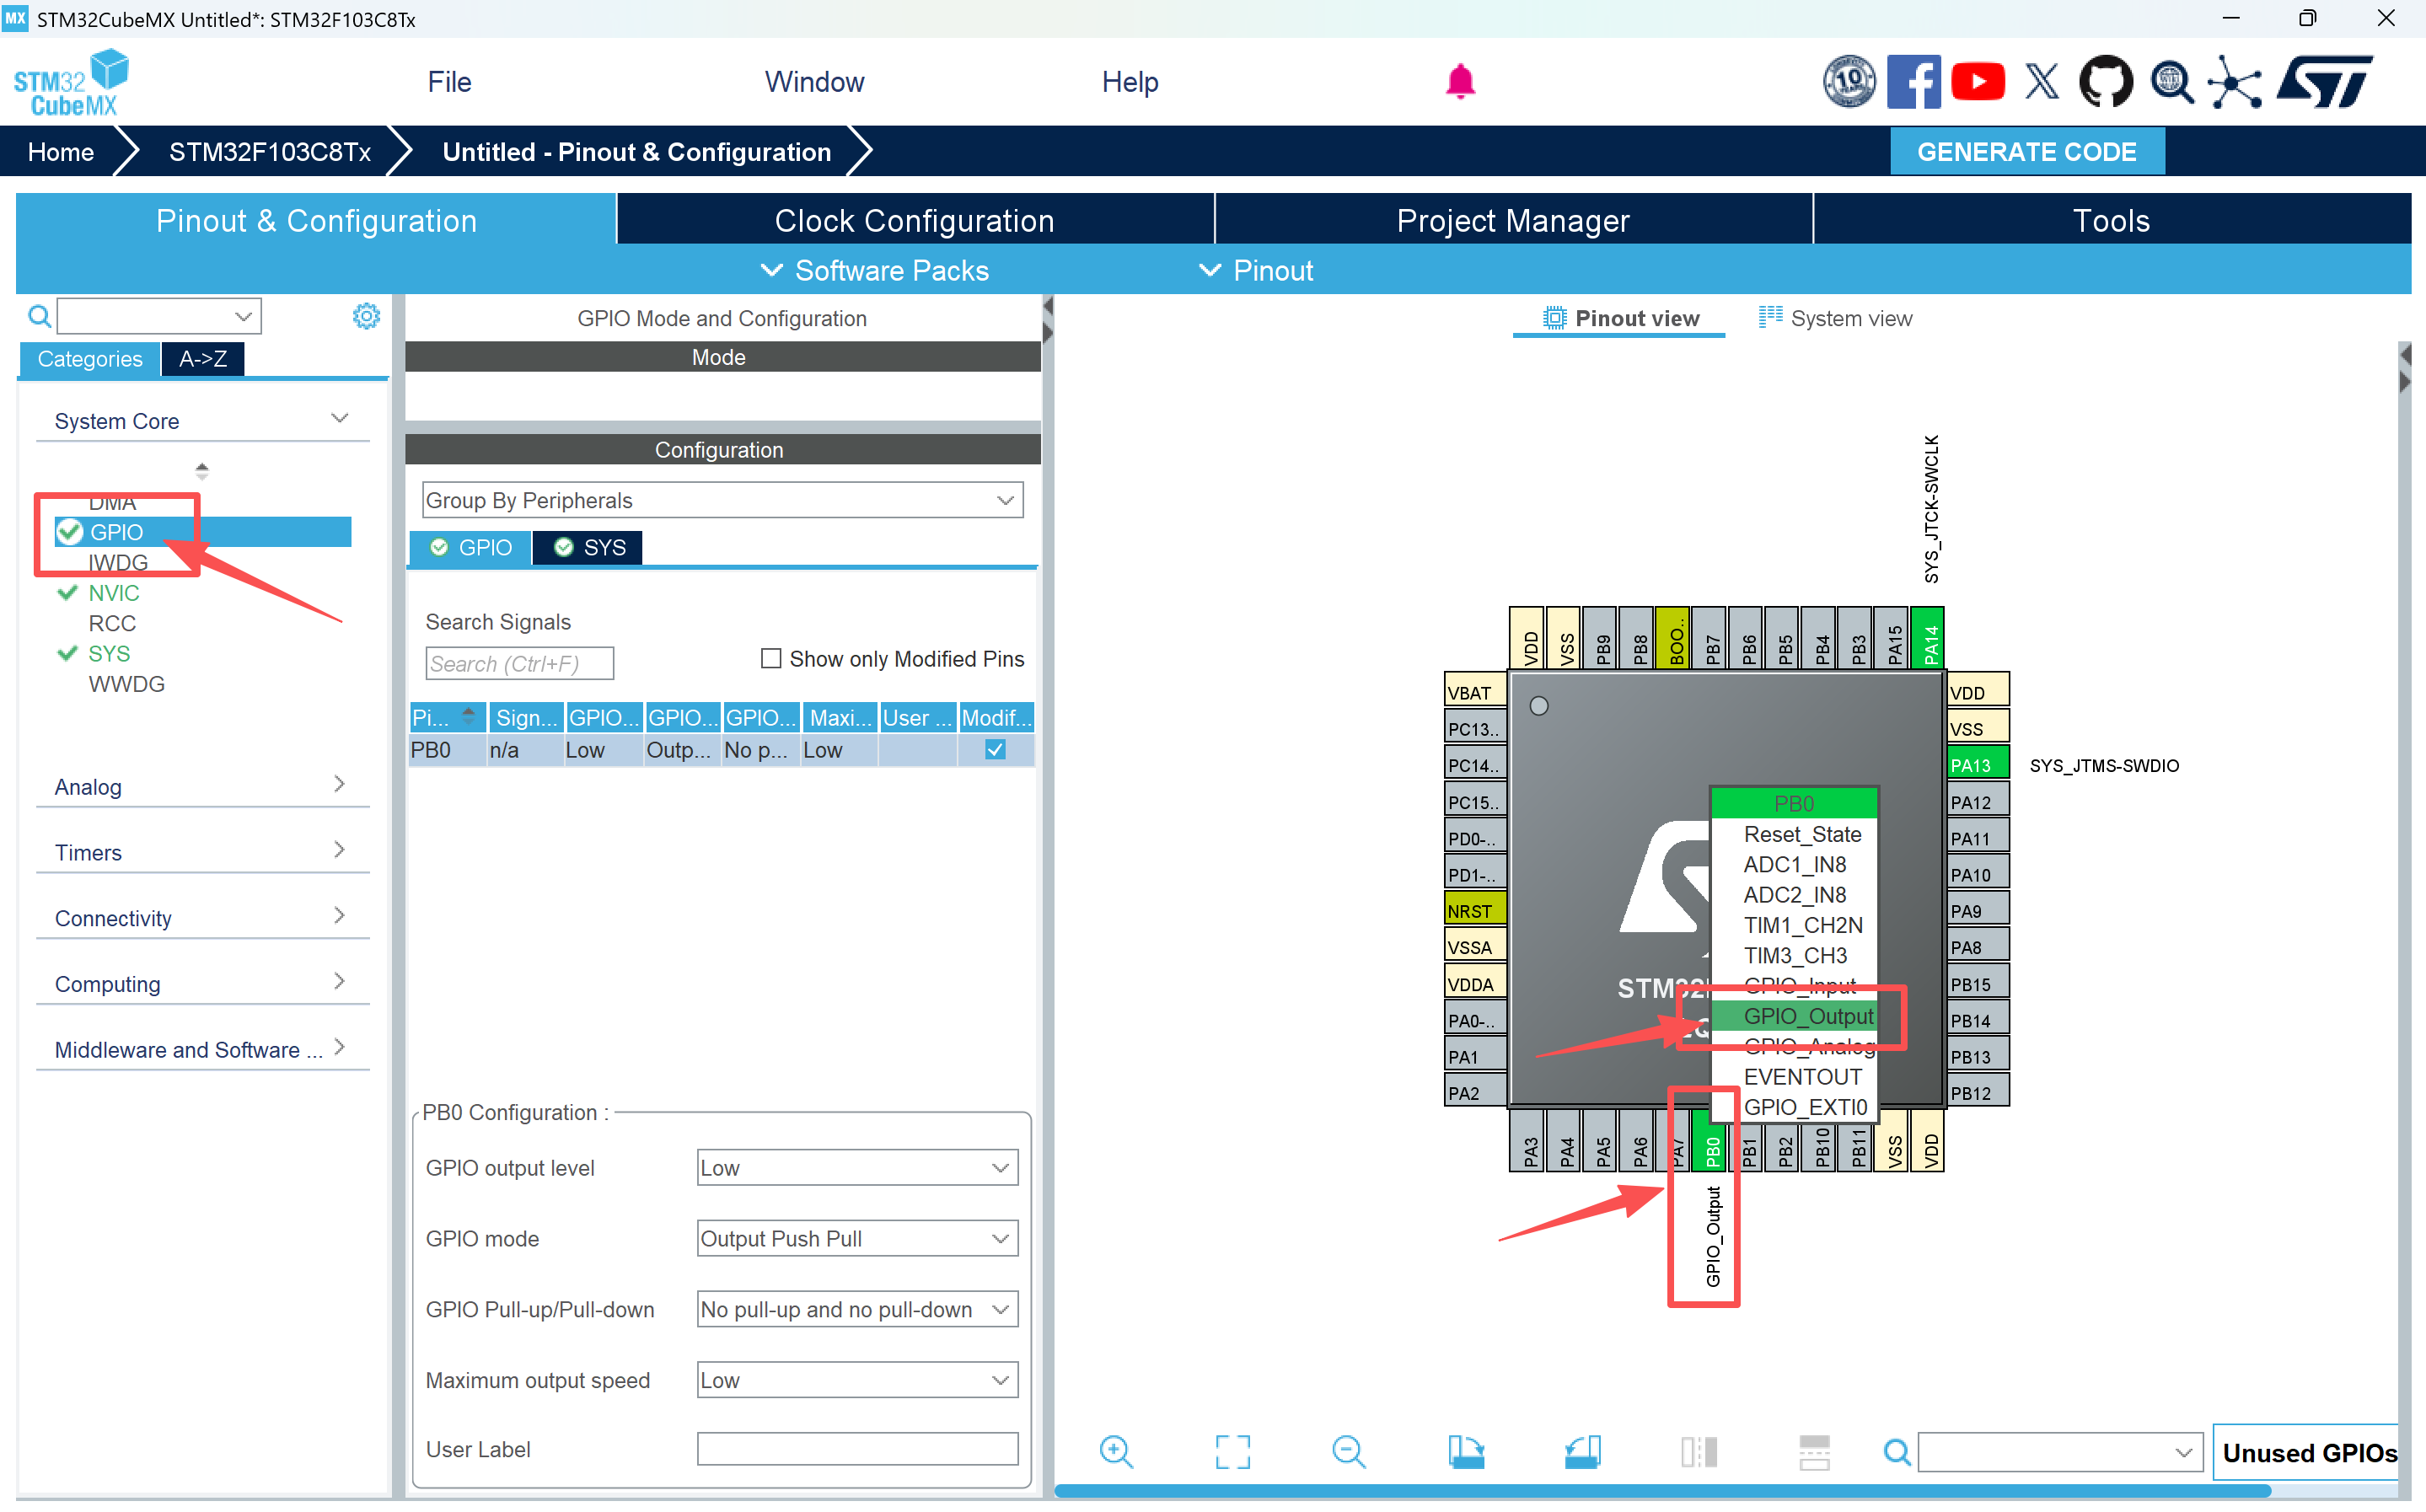
Task: Switch to the Clock Configuration tab
Action: (x=915, y=220)
